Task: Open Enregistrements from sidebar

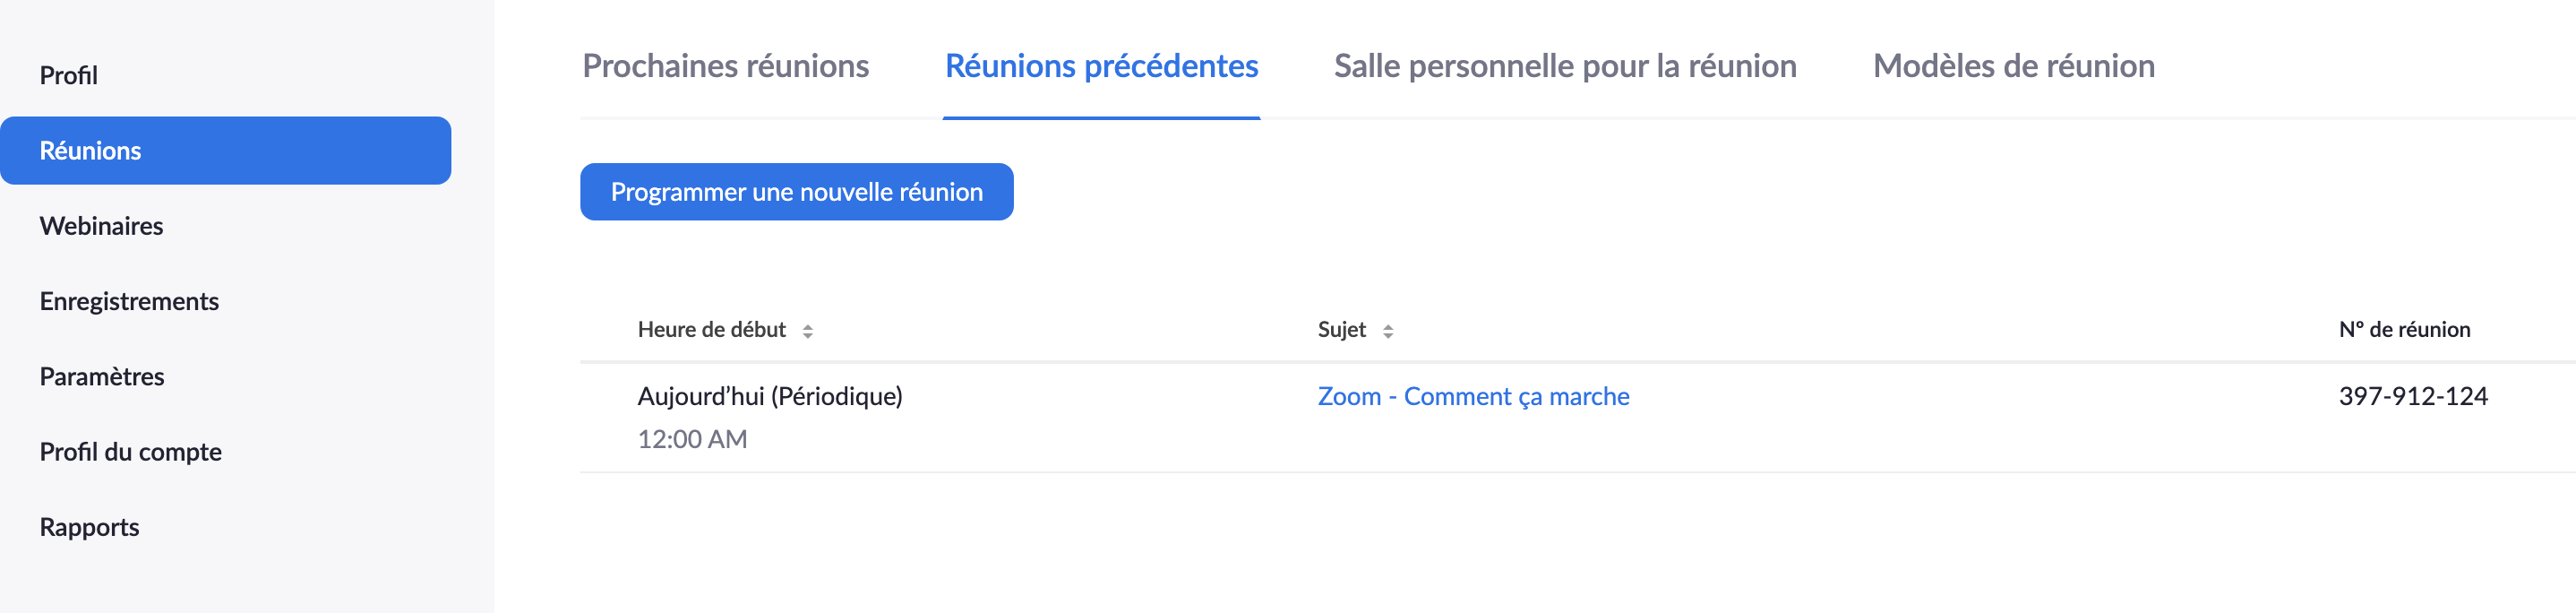Action: [129, 301]
